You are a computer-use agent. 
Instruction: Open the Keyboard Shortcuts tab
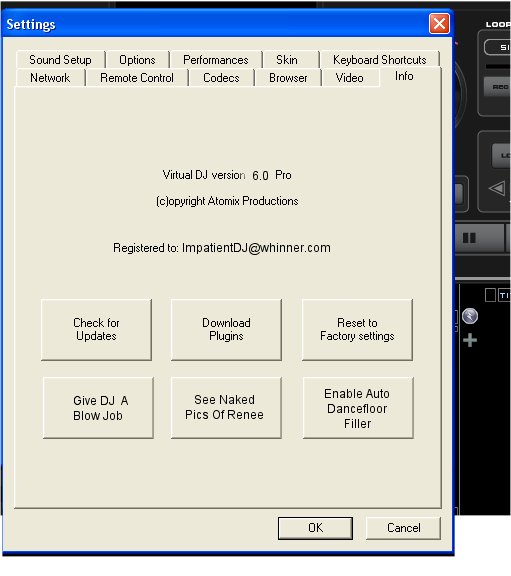click(379, 60)
